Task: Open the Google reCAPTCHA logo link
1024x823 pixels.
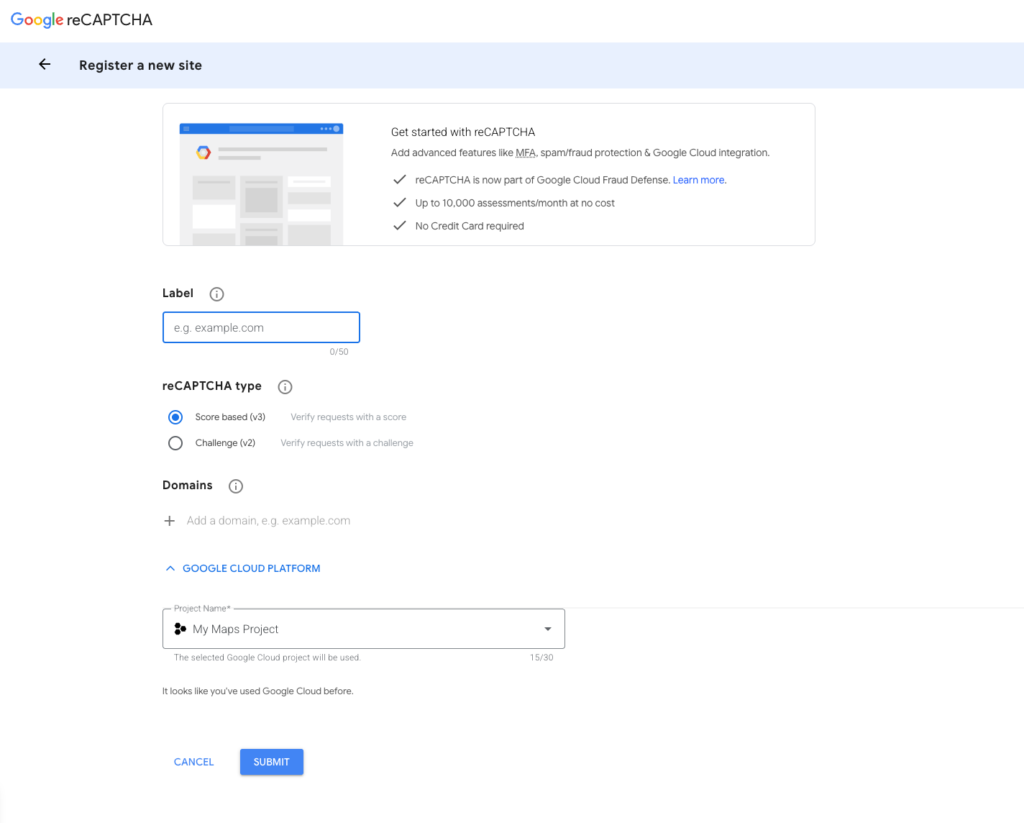Action: coord(82,20)
